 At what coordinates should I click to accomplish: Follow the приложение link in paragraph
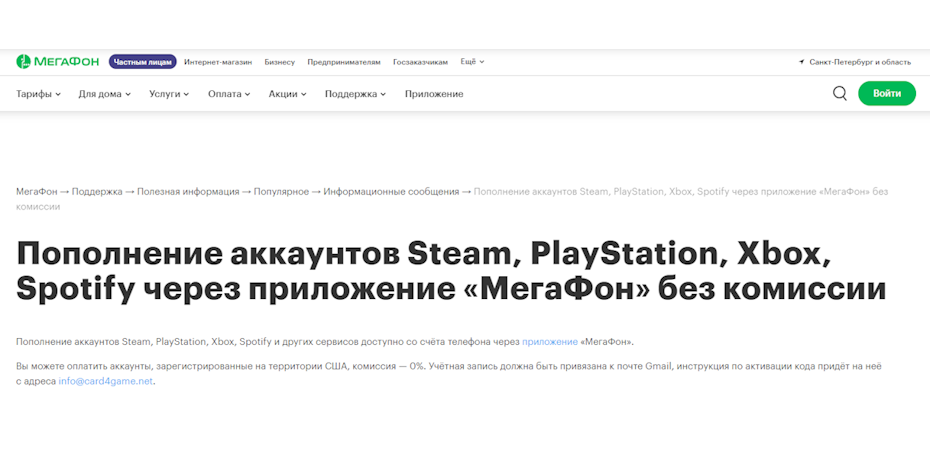click(x=549, y=341)
